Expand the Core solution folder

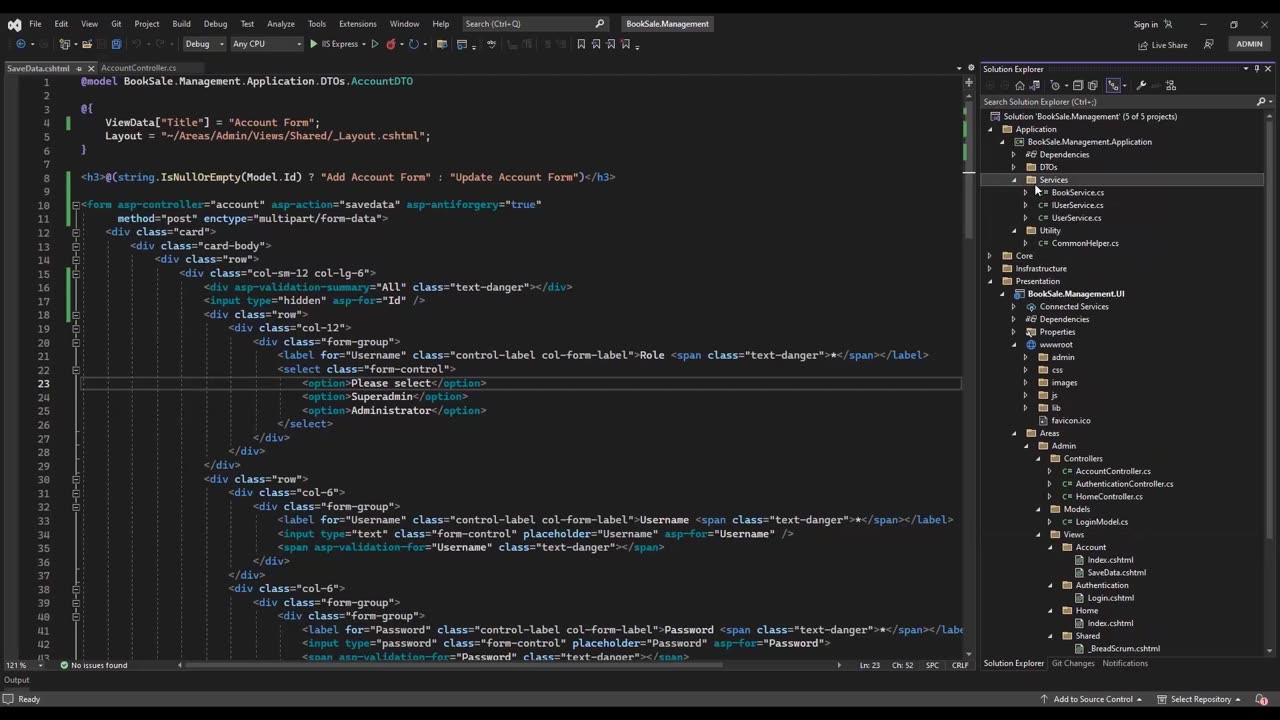point(990,256)
